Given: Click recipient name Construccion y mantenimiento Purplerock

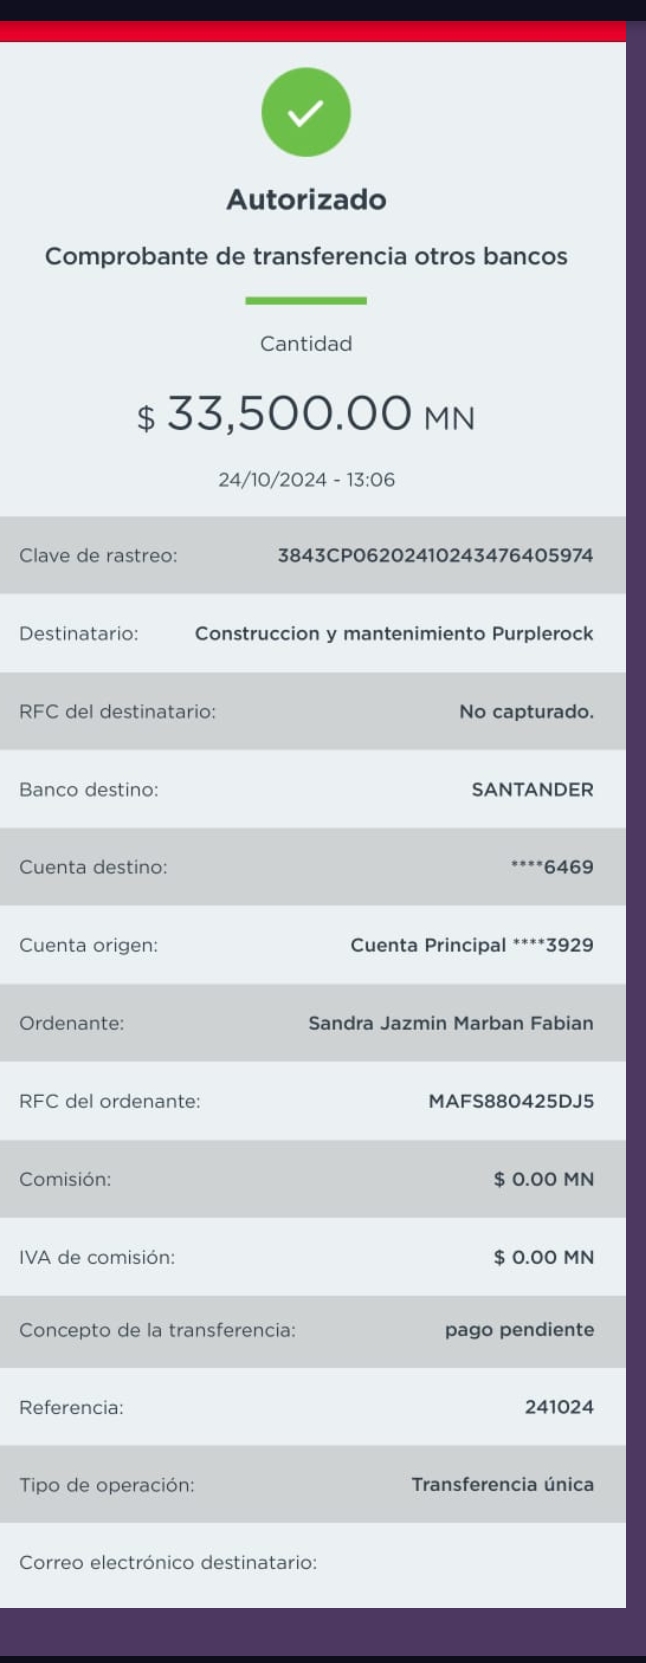Looking at the screenshot, I should [394, 633].
